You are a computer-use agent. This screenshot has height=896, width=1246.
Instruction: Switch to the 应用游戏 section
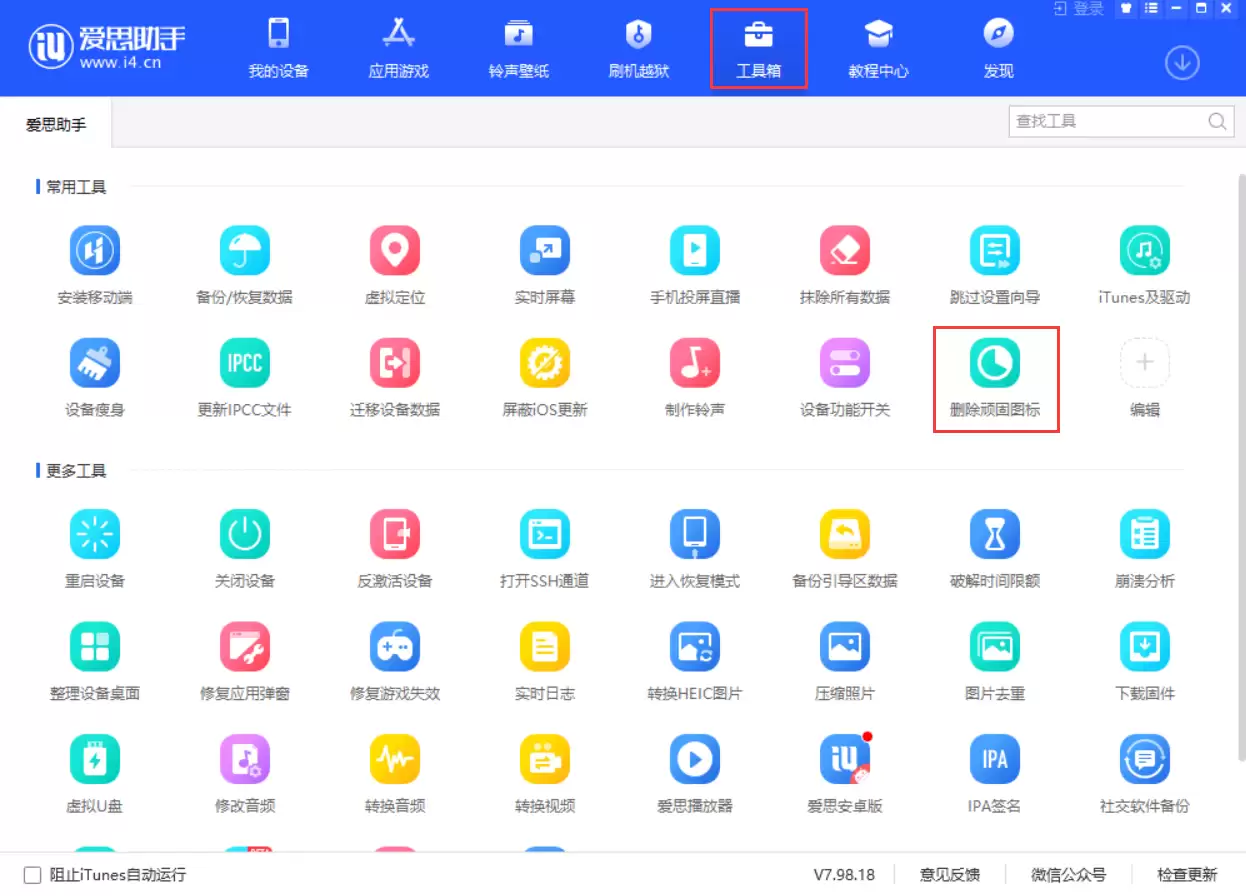(x=399, y=49)
